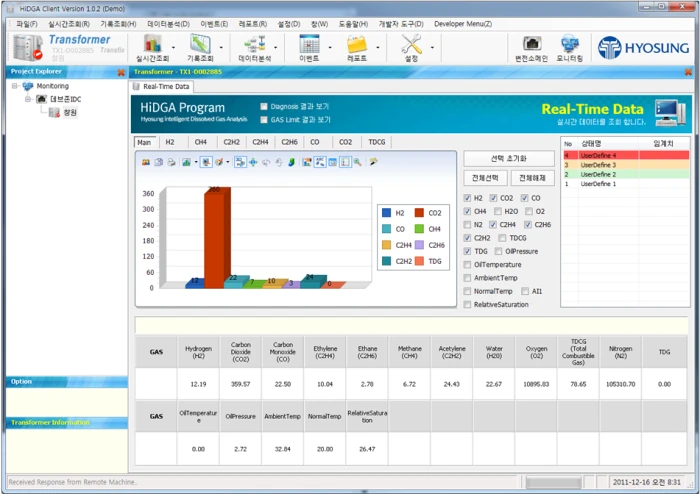Screen dimensions: 700x494
Task: Click the chart properties wand icon
Action: (x=373, y=162)
